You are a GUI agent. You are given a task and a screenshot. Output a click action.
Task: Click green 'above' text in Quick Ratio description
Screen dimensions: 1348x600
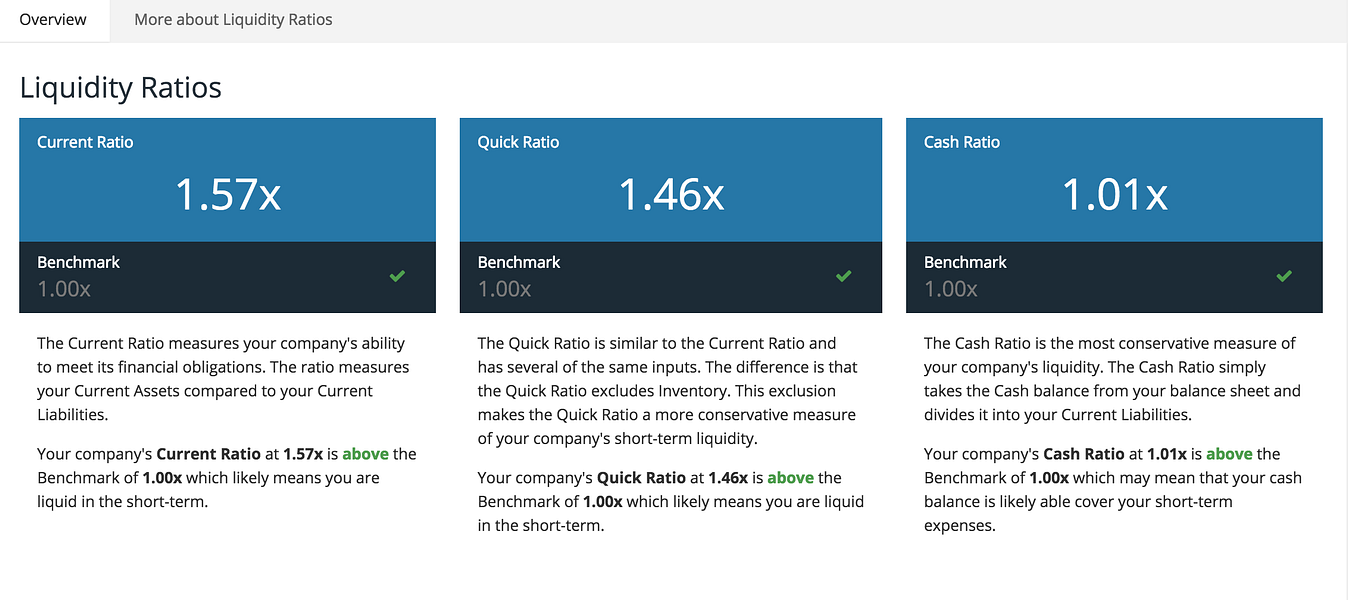pyautogui.click(x=790, y=478)
